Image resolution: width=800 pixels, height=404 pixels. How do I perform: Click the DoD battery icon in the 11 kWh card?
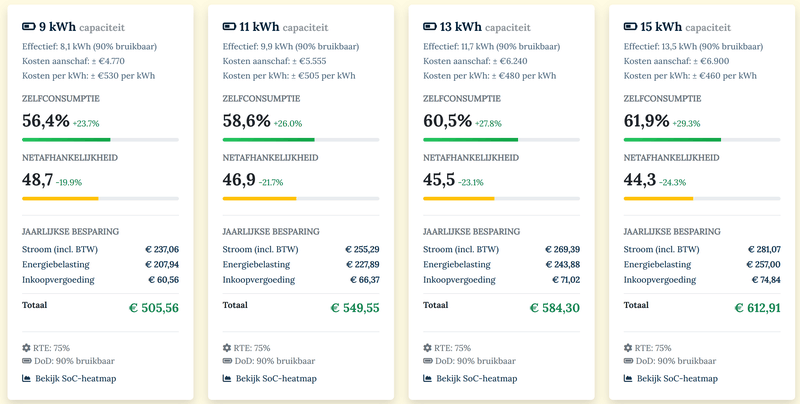[x=228, y=361]
